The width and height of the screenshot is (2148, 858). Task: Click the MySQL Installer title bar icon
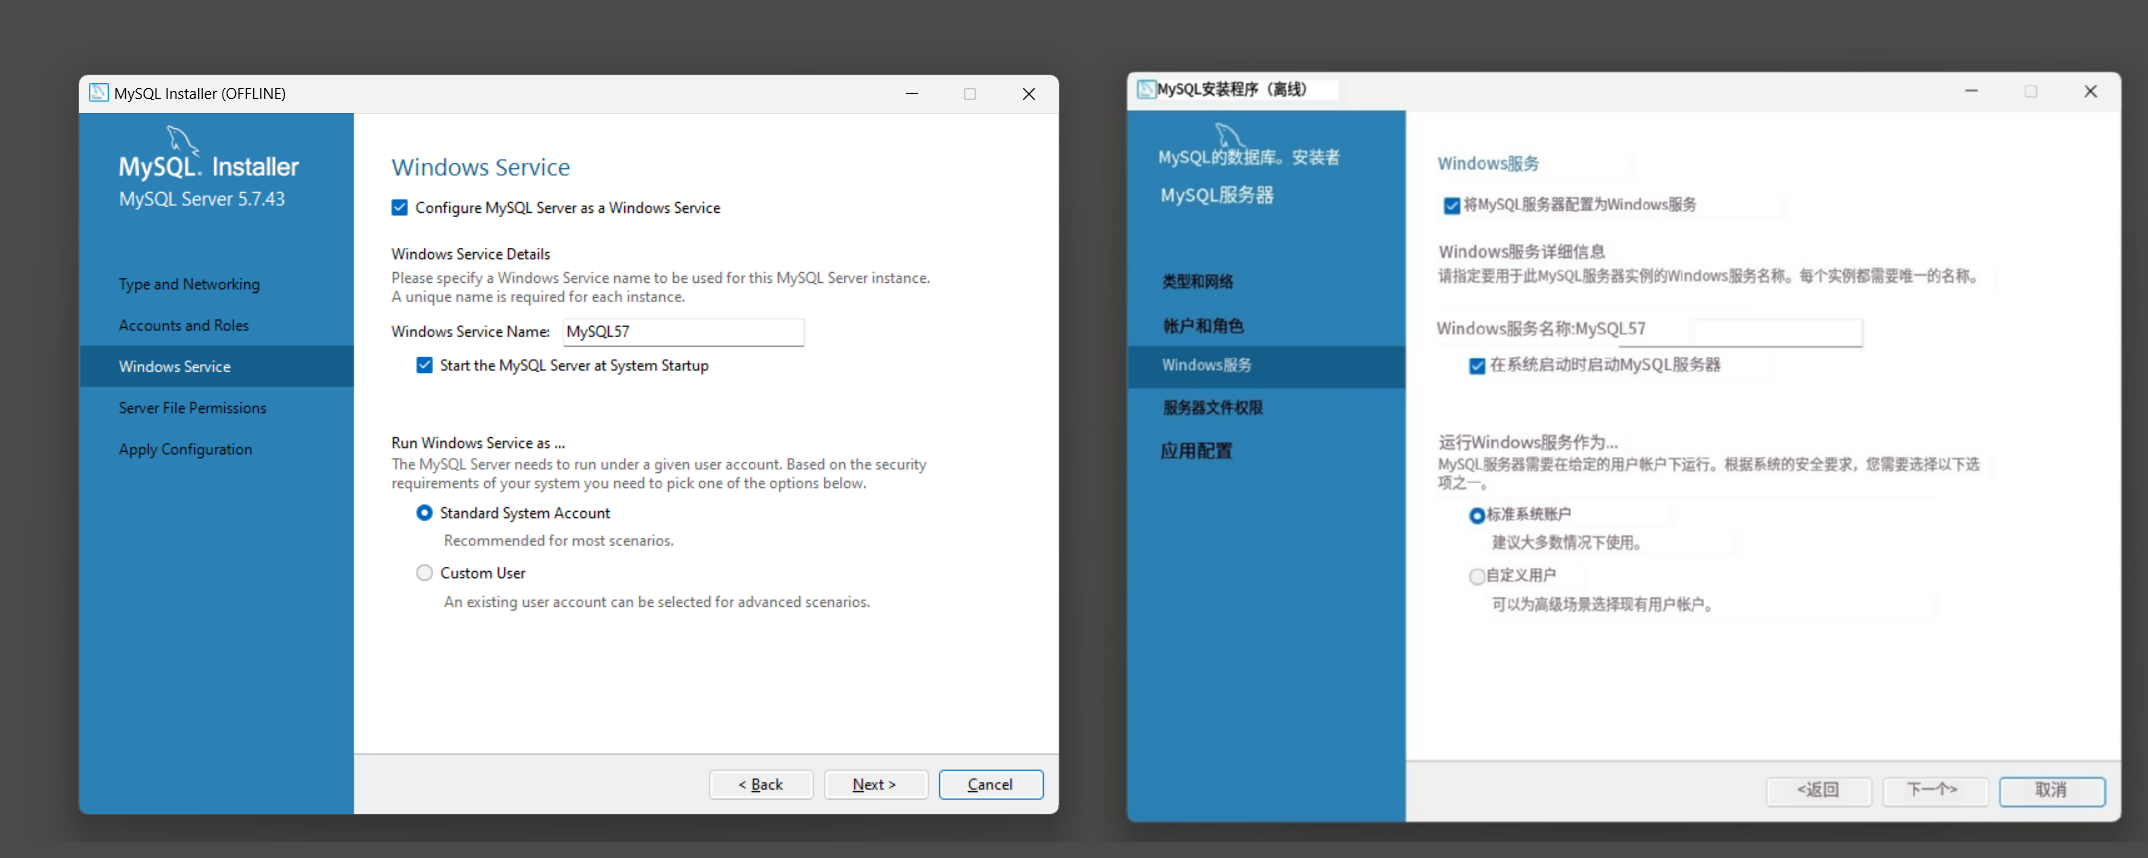[98, 93]
